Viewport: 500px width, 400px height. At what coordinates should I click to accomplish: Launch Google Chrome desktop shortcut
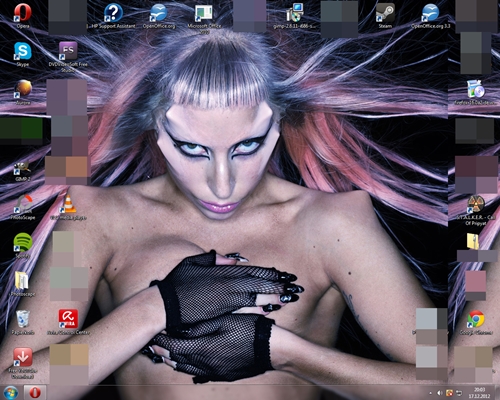[476, 320]
